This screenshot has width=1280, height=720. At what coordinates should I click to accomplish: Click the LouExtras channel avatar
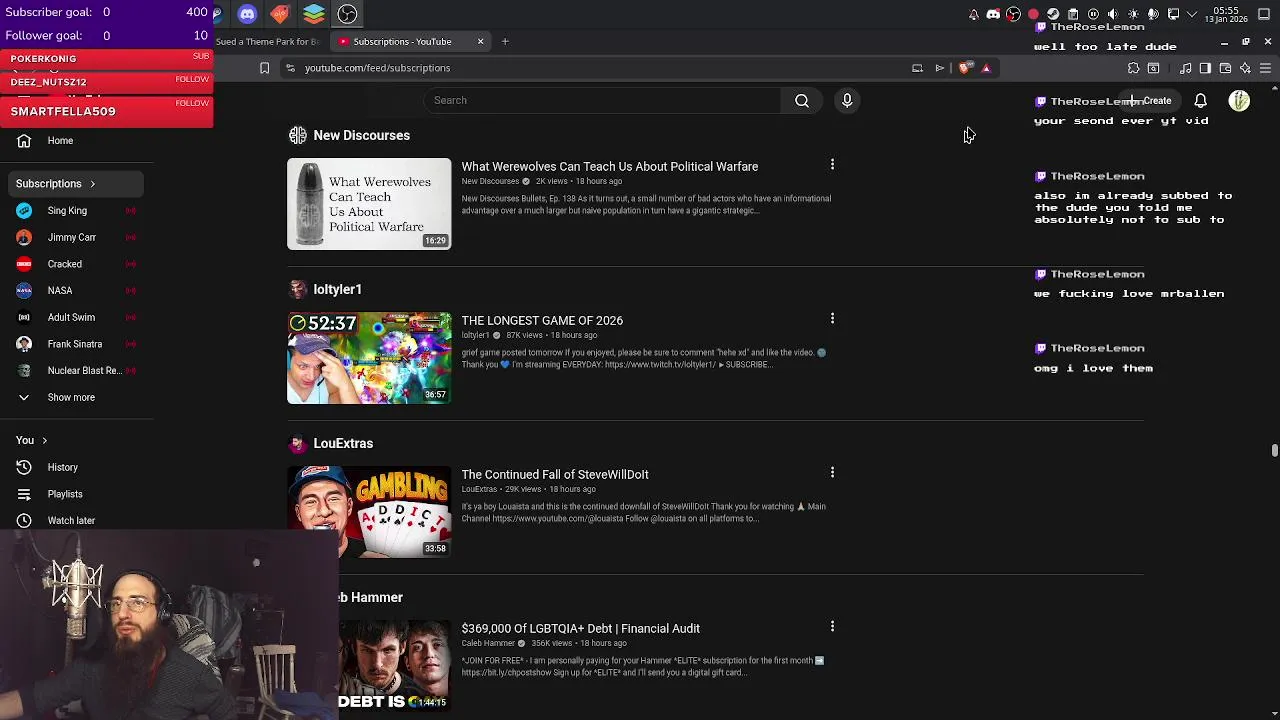(297, 443)
